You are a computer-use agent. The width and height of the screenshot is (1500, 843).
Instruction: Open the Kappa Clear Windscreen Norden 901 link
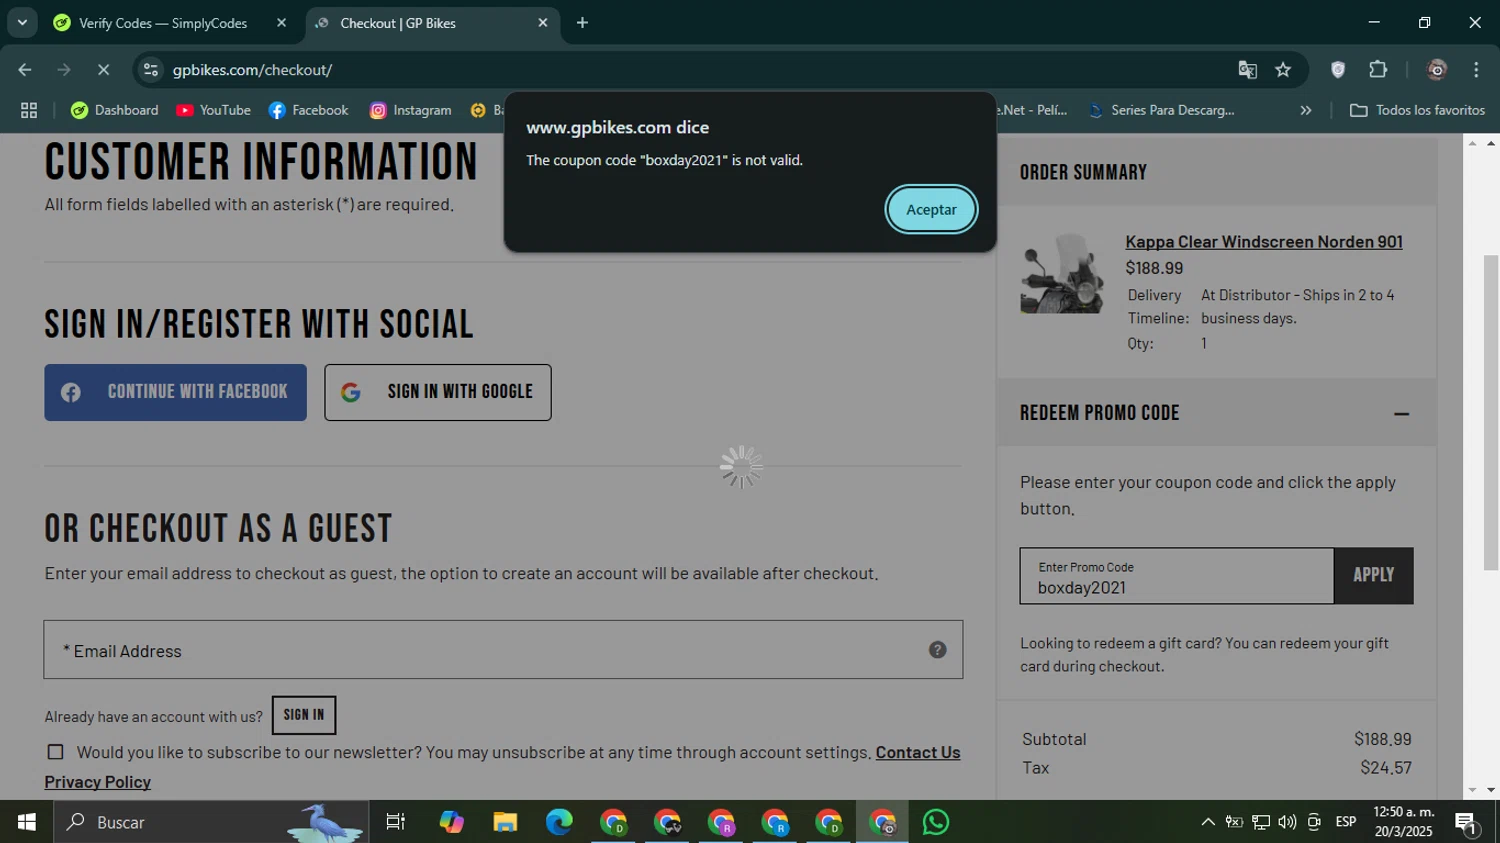coord(1264,242)
